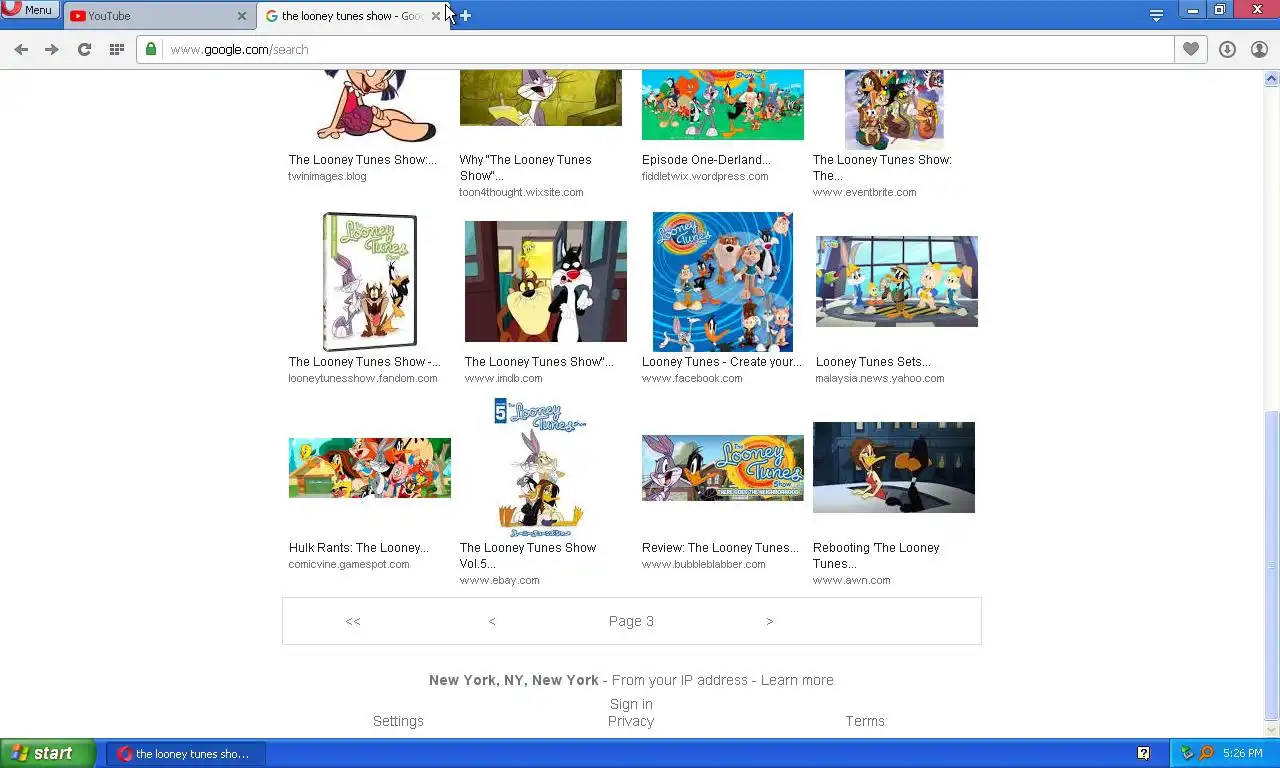This screenshot has height=768, width=1280.
Task: Open the twinimages.blog image thumbnail
Action: [x=375, y=106]
